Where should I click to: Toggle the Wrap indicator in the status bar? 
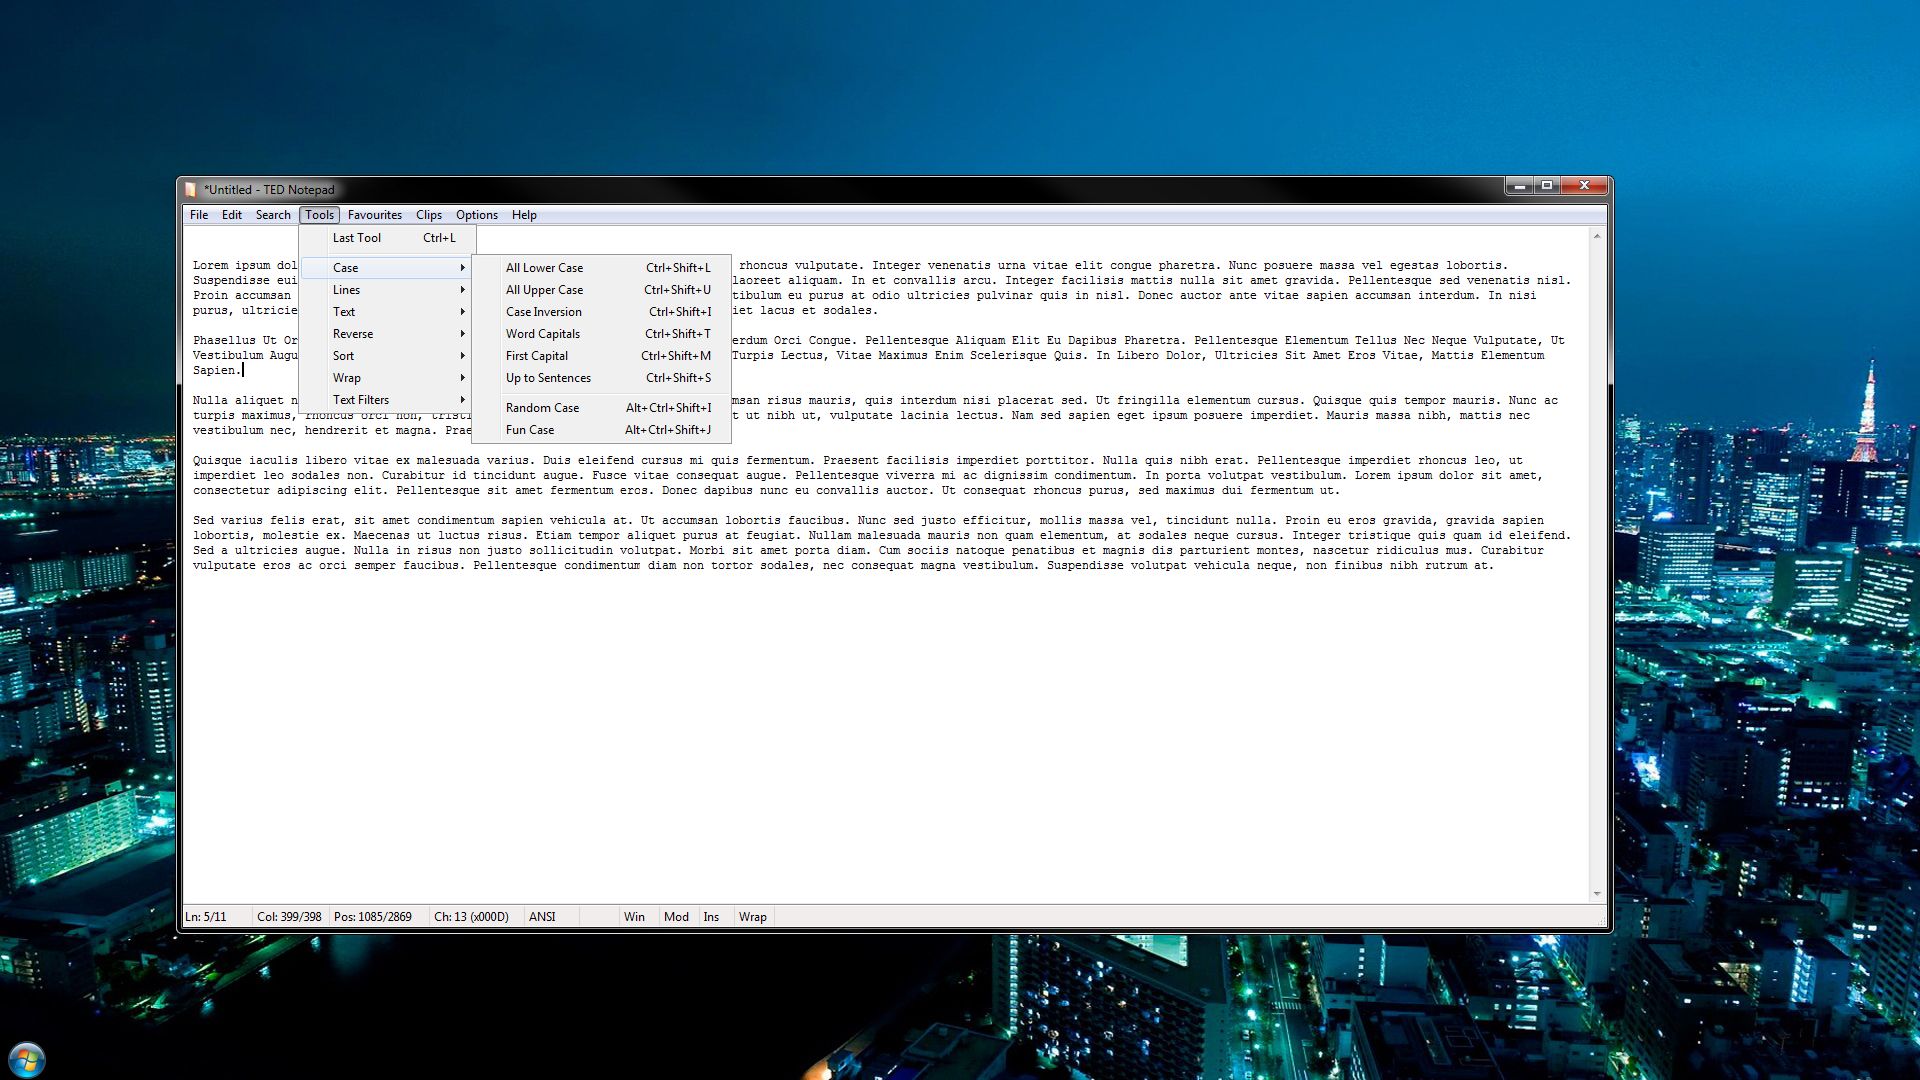coord(753,916)
